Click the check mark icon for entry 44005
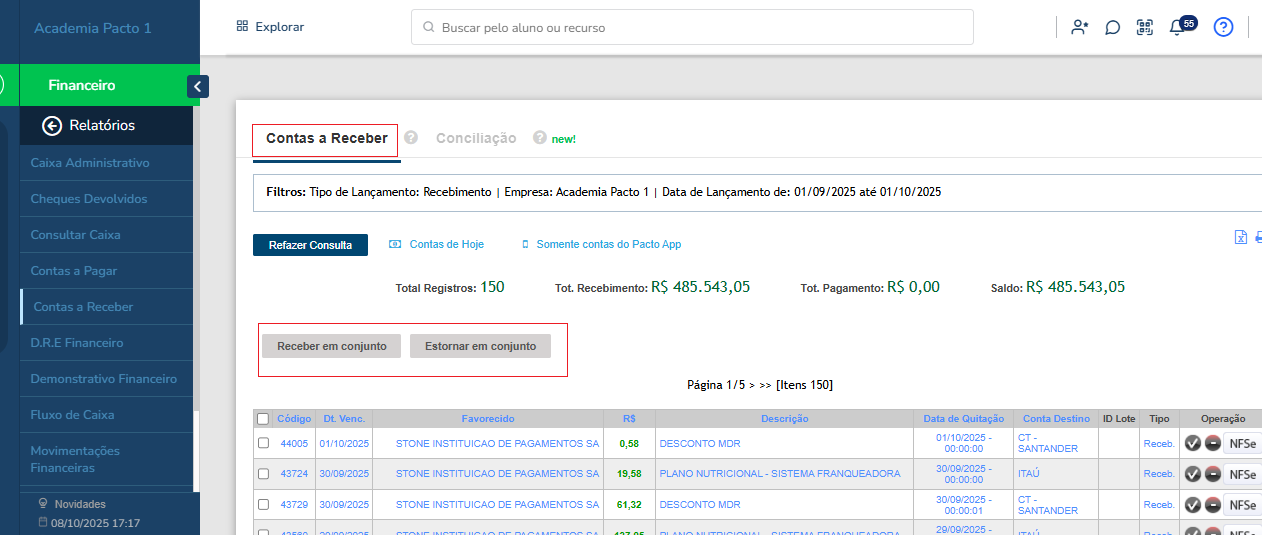The width and height of the screenshot is (1262, 535). (x=1192, y=444)
